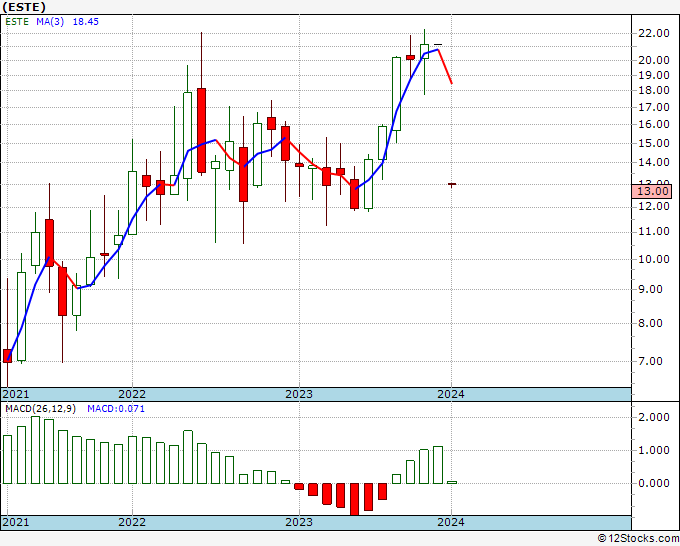
Task: Click the 16.00 price axis label
Action: (654, 124)
